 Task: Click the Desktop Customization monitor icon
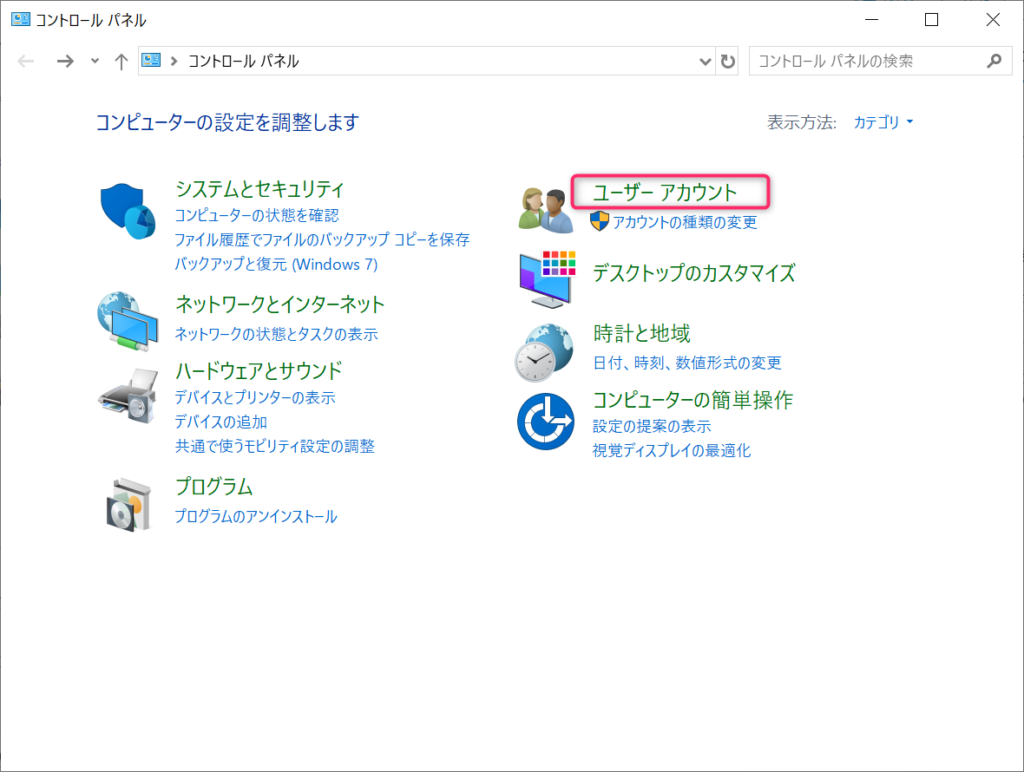[546, 279]
